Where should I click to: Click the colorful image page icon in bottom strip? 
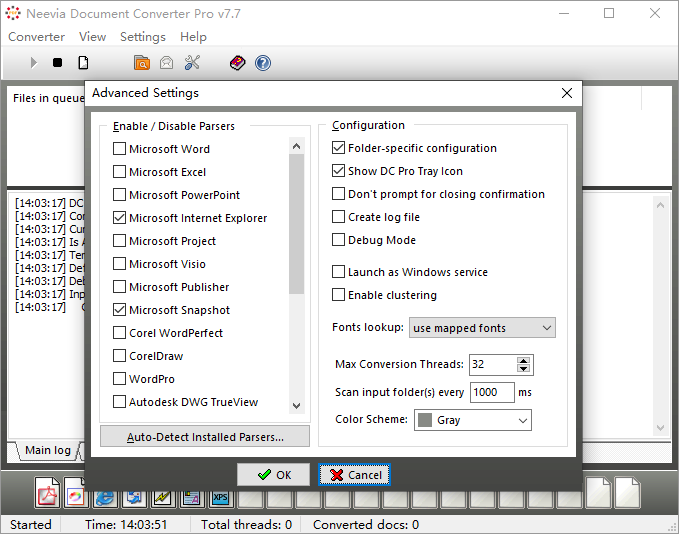click(x=76, y=493)
